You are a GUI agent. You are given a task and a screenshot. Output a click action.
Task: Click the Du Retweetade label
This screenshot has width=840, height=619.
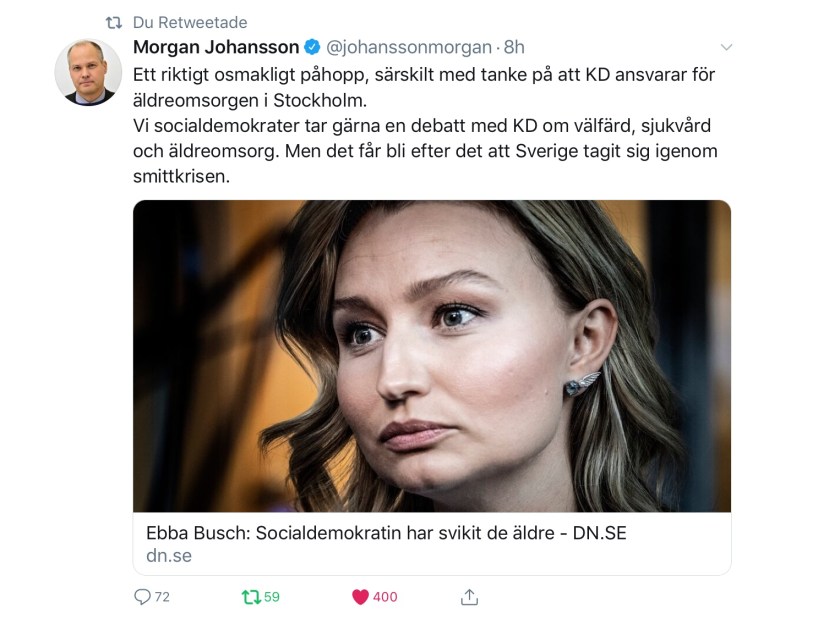click(190, 23)
